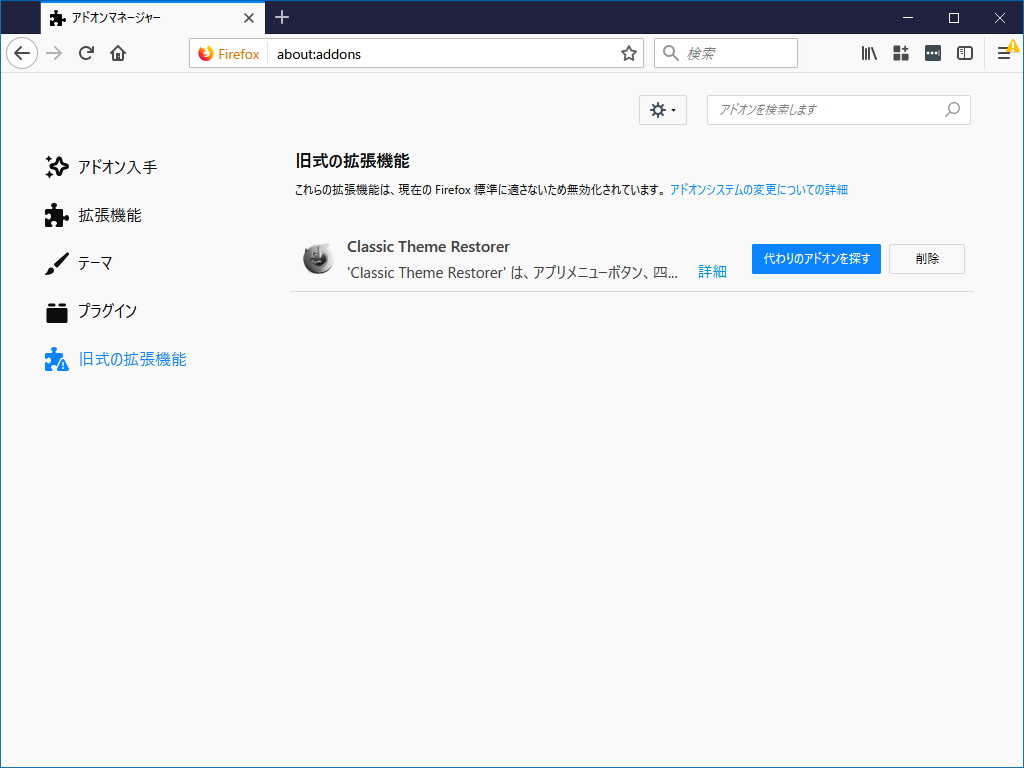This screenshot has height=768, width=1024.
Task: Toggle the sidebar panel icon
Action: coord(964,53)
